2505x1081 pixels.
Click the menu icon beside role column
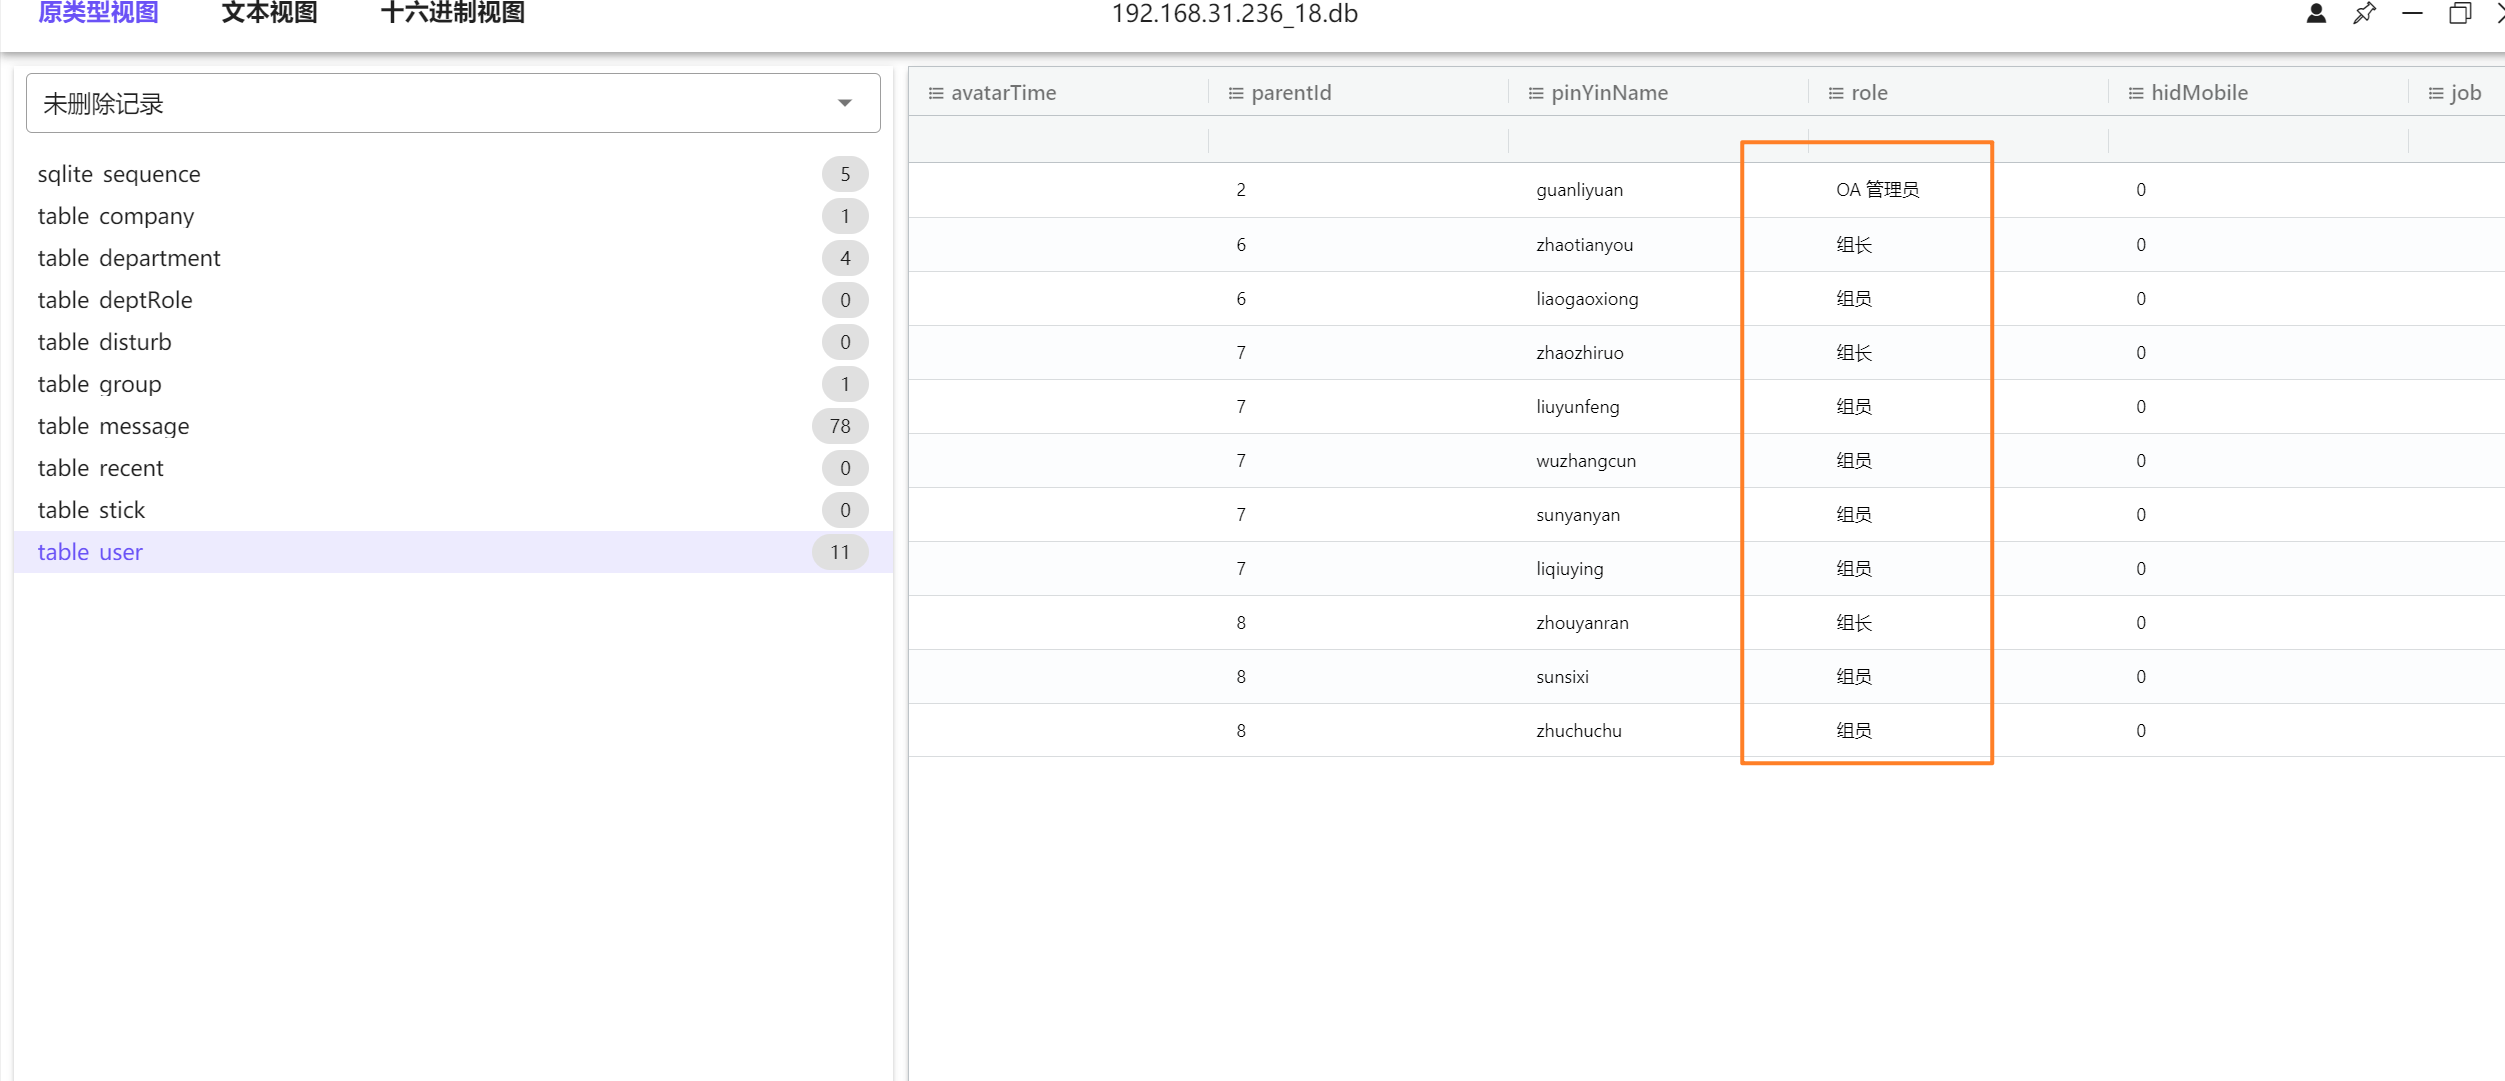click(x=1836, y=93)
